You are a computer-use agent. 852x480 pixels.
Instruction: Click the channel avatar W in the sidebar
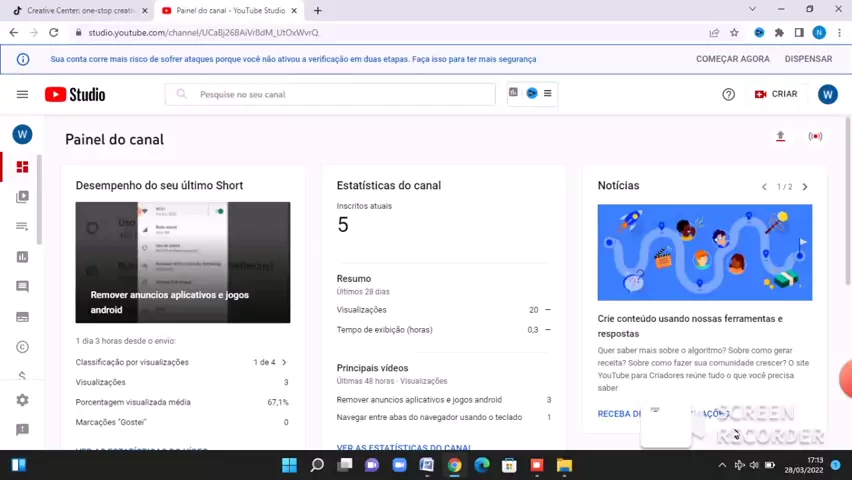(x=22, y=134)
